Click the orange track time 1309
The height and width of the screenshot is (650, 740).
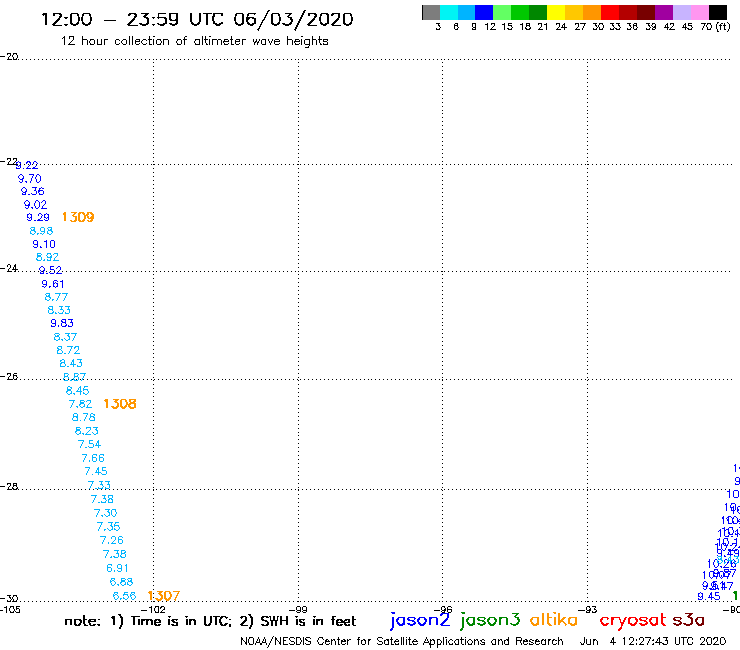pyautogui.click(x=78, y=217)
